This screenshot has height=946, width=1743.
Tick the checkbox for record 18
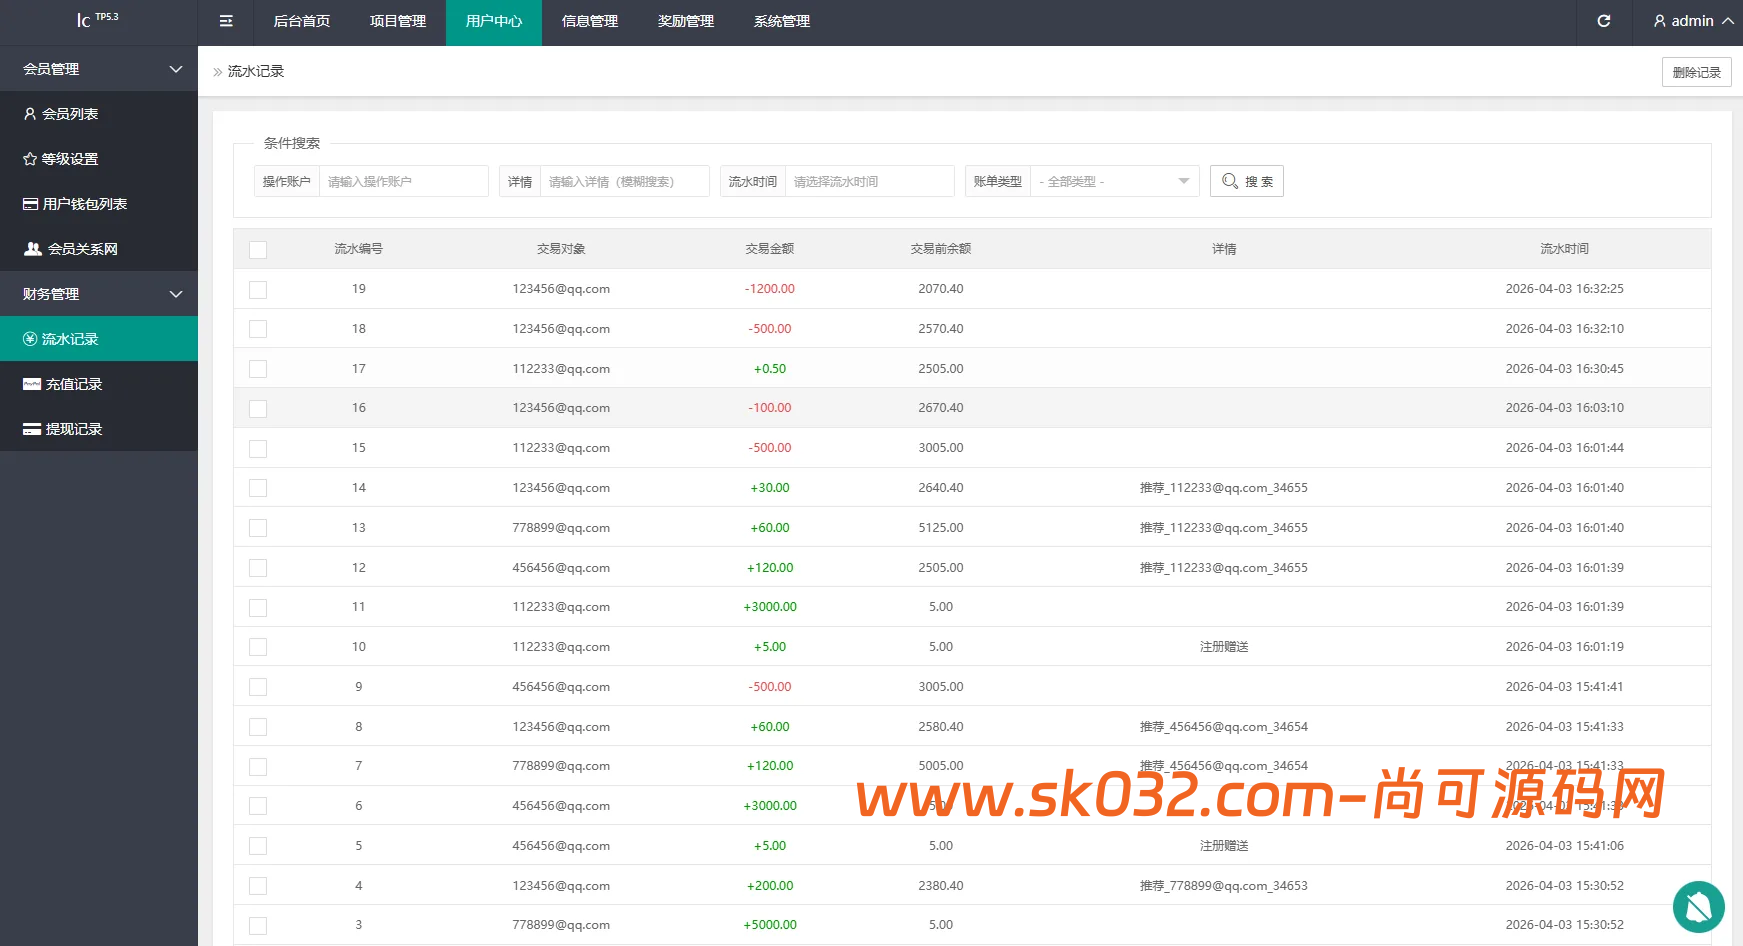(x=258, y=329)
